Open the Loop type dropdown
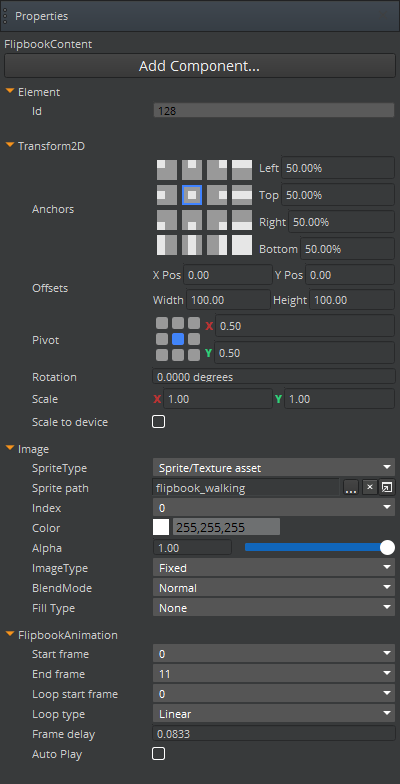400x784 pixels. [274, 714]
